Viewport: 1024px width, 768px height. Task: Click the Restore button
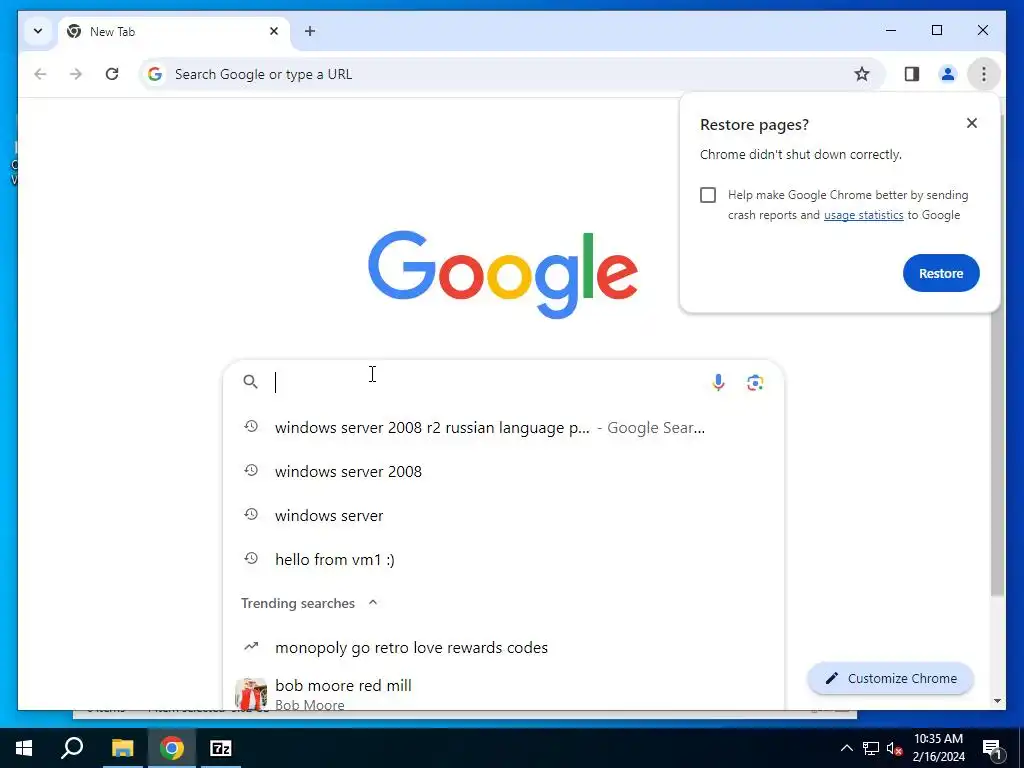click(x=941, y=273)
